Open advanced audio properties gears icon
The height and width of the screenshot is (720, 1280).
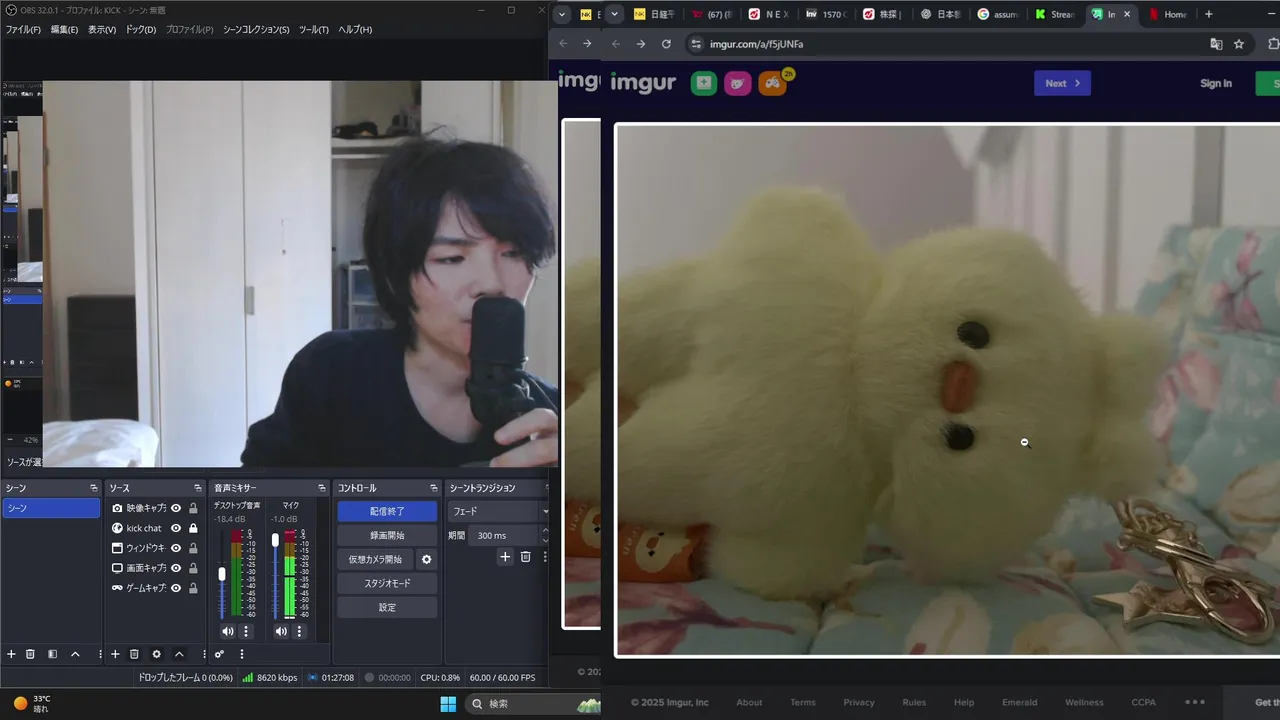219,654
